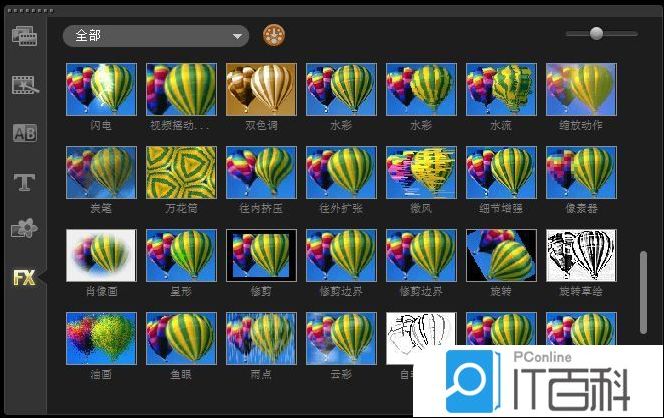Adjust the thumbnail size slider

[x=597, y=33]
